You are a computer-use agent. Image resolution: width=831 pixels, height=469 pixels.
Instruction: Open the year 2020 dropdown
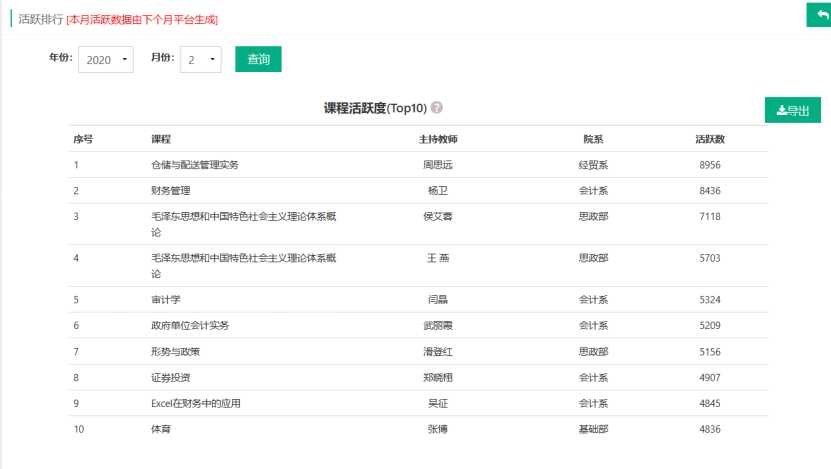(105, 60)
